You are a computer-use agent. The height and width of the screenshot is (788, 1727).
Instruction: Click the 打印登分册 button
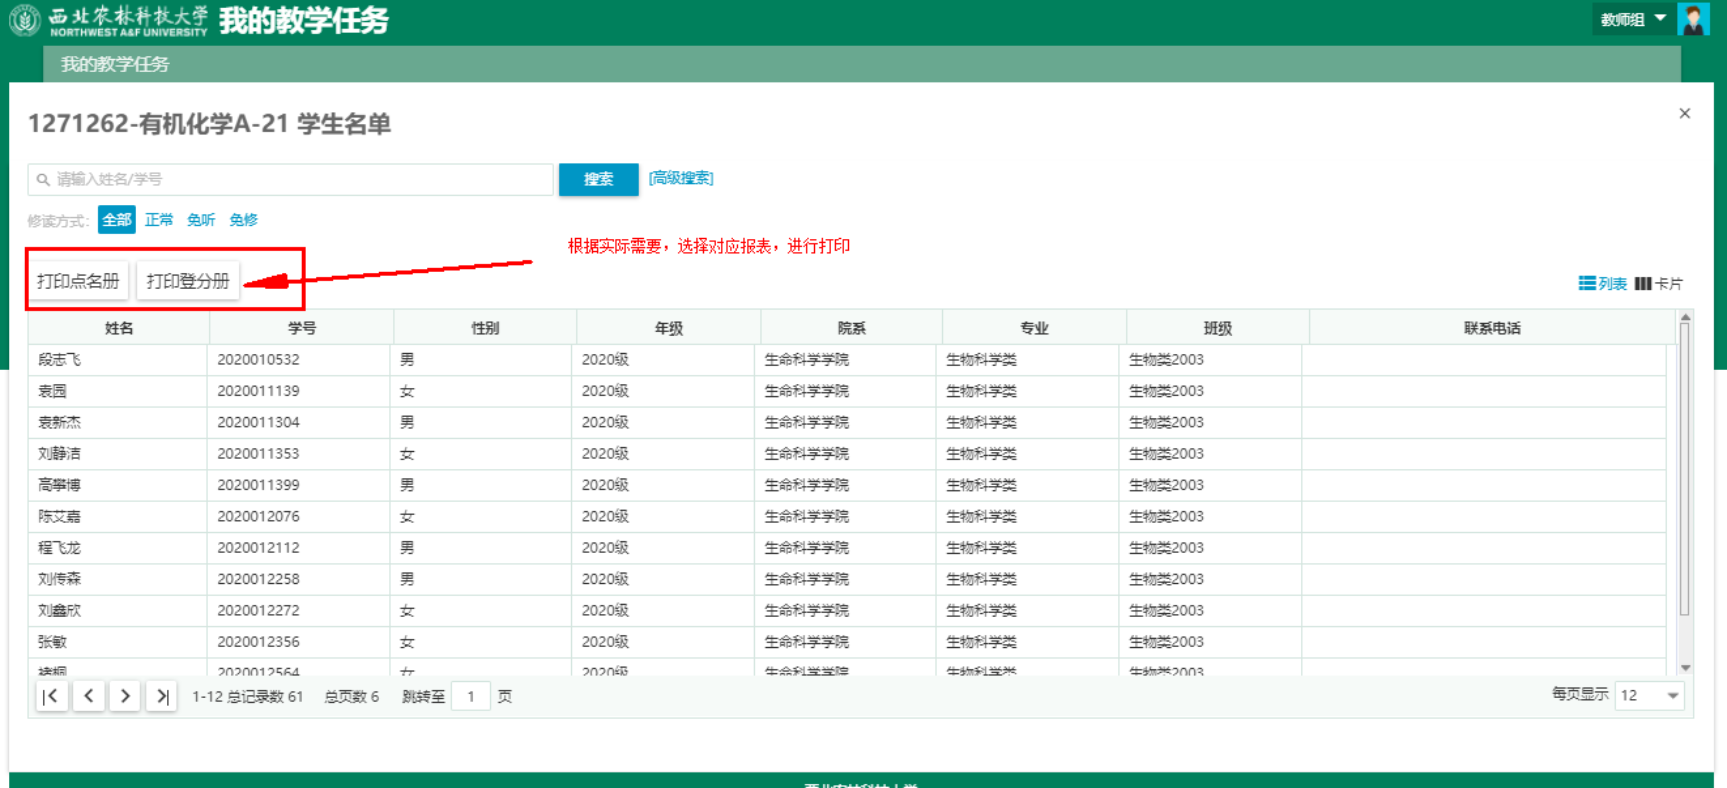pyautogui.click(x=188, y=281)
